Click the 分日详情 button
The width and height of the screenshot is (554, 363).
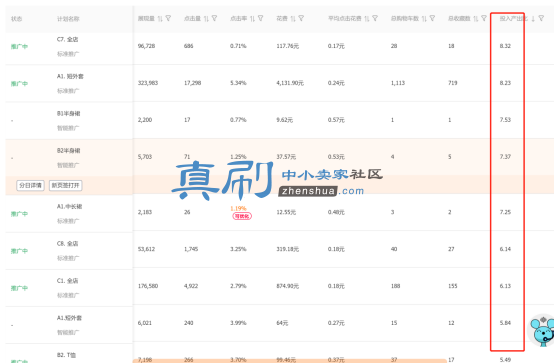coord(30,185)
